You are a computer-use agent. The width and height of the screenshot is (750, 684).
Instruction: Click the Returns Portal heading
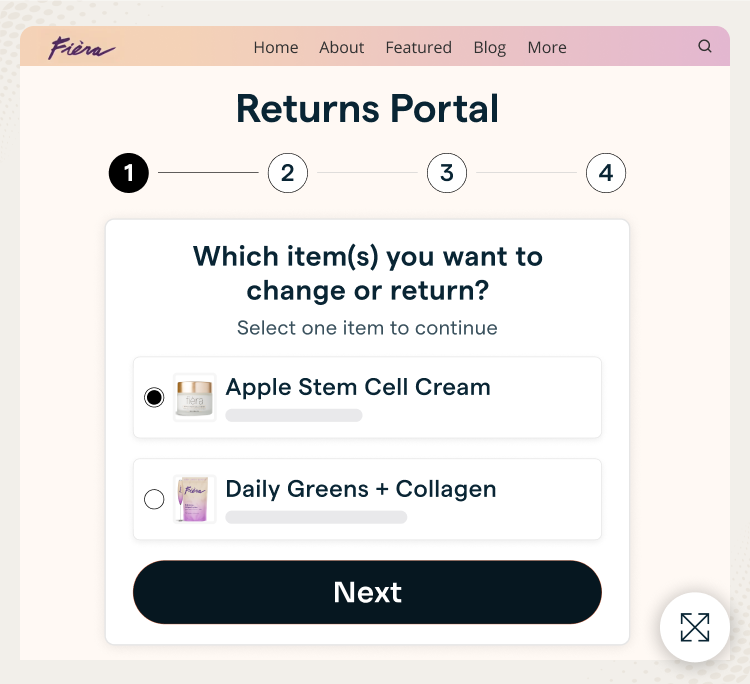367,108
